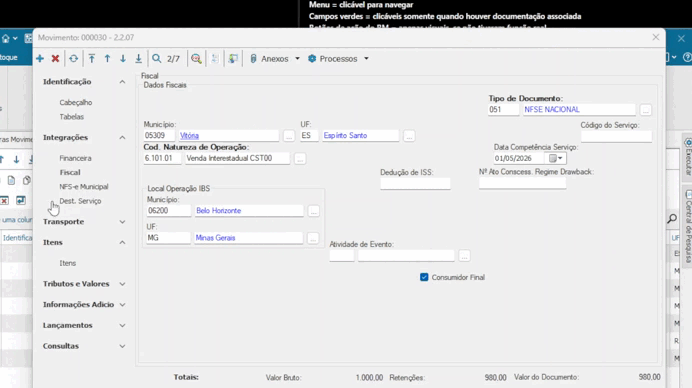692x388 pixels.
Task: Click the natureza code field 6.101.01
Action: coord(162,158)
